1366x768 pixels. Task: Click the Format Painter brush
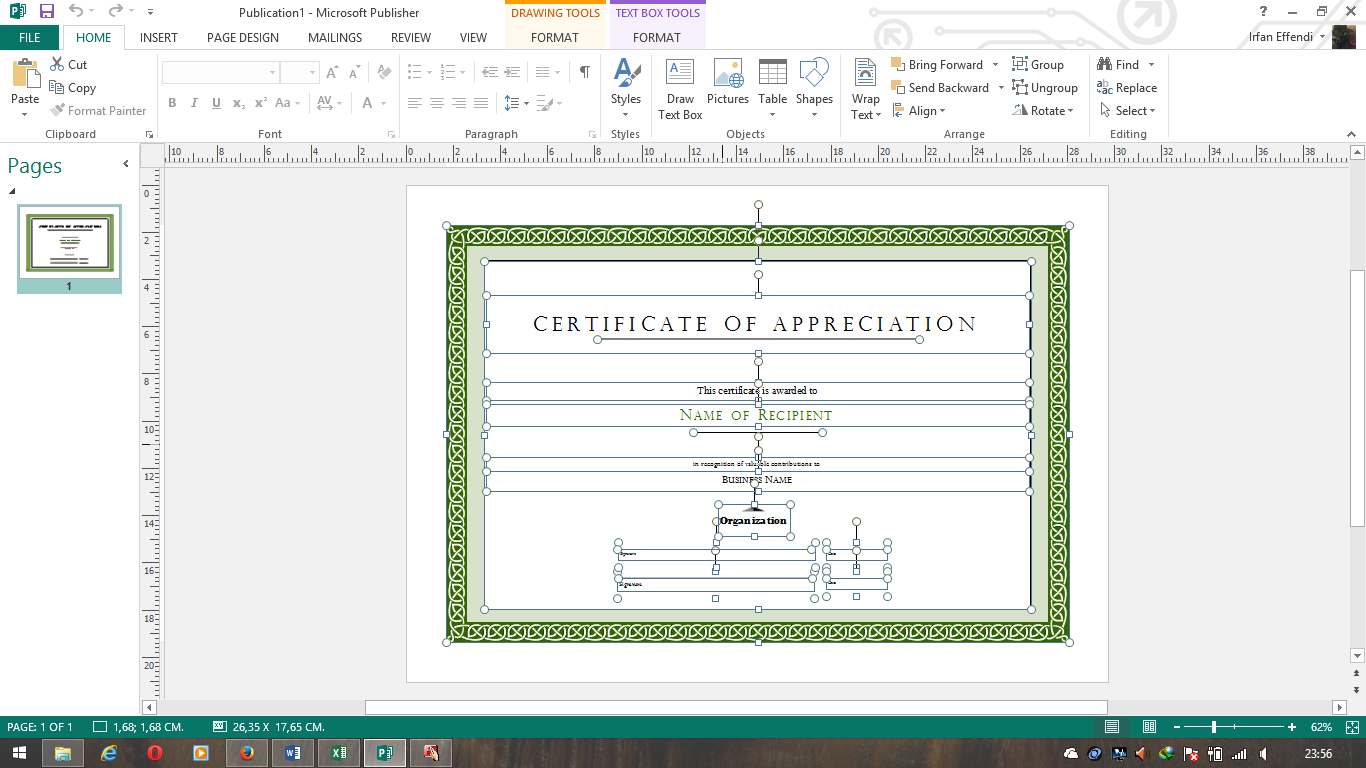coord(98,111)
